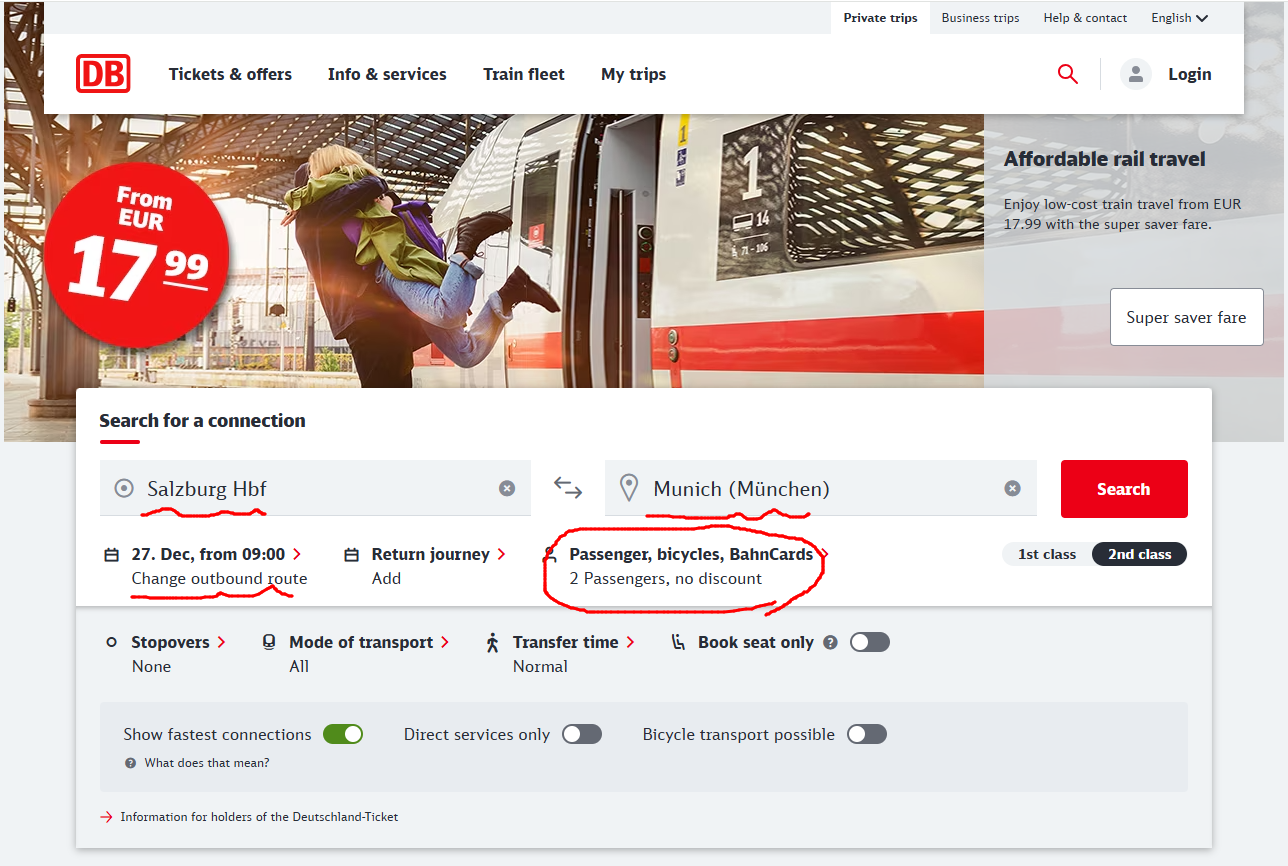Click 2 Passengers, no discount text
Screen dimensions: 1288x866
pos(666,579)
